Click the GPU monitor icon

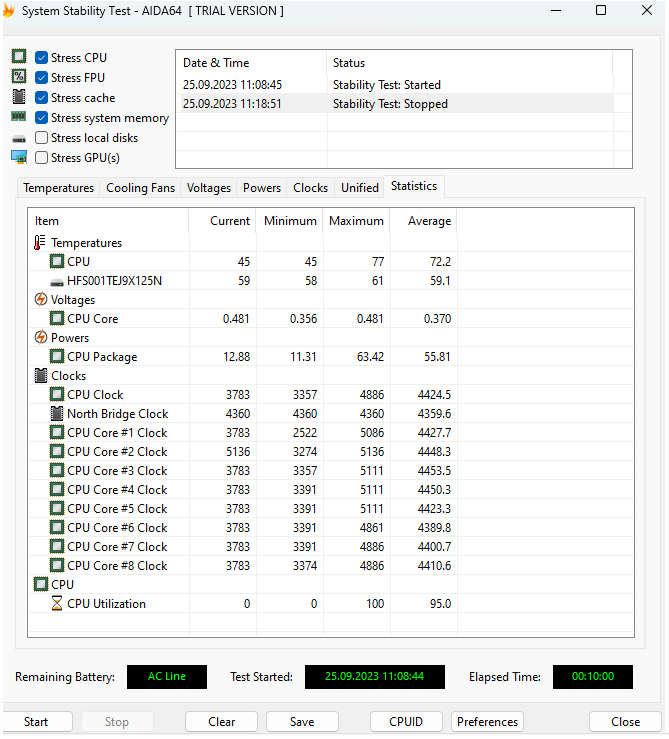[x=19, y=157]
